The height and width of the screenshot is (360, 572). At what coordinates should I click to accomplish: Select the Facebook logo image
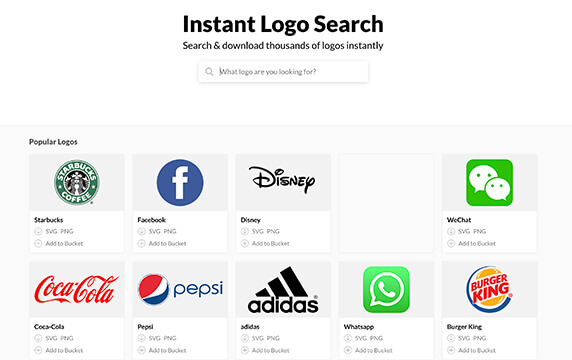coord(180,182)
